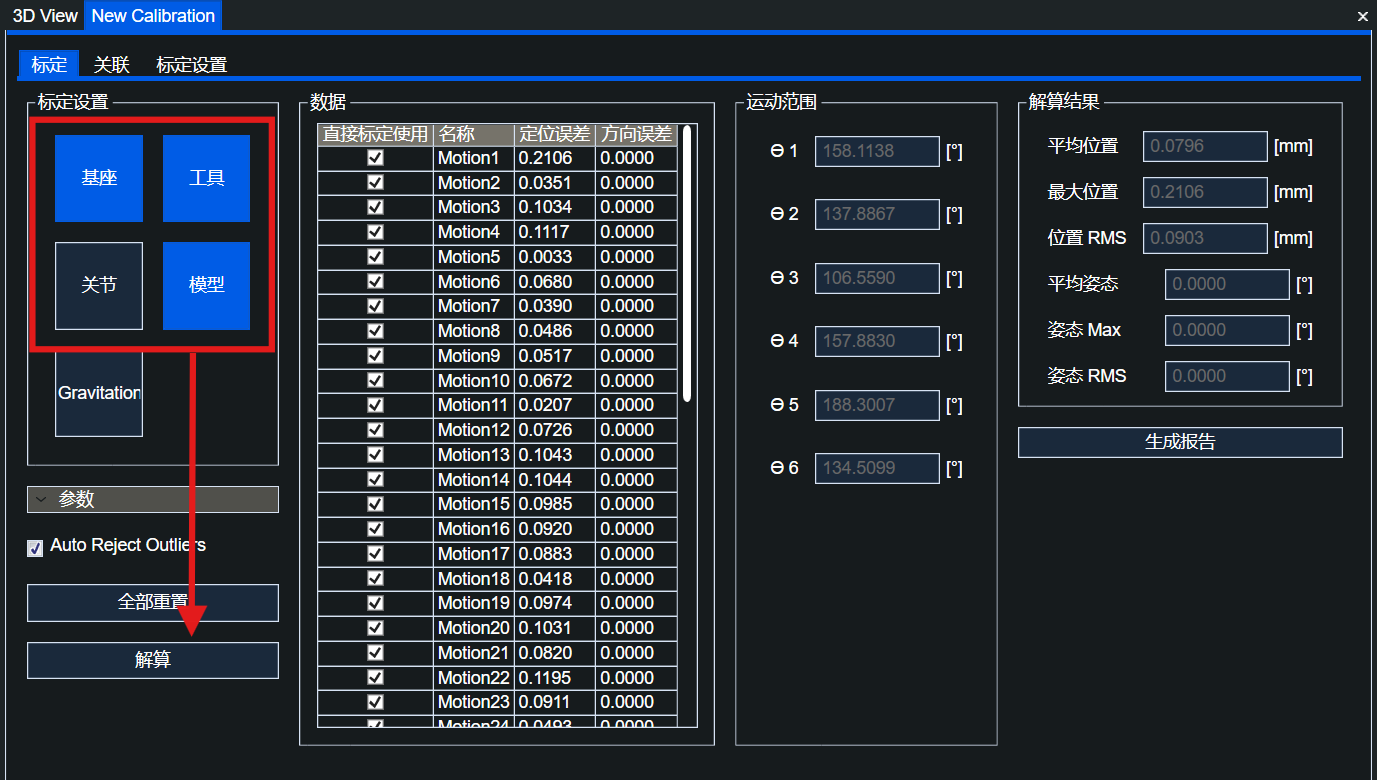Click the 名称 column header
The width and height of the screenshot is (1377, 780).
(474, 134)
